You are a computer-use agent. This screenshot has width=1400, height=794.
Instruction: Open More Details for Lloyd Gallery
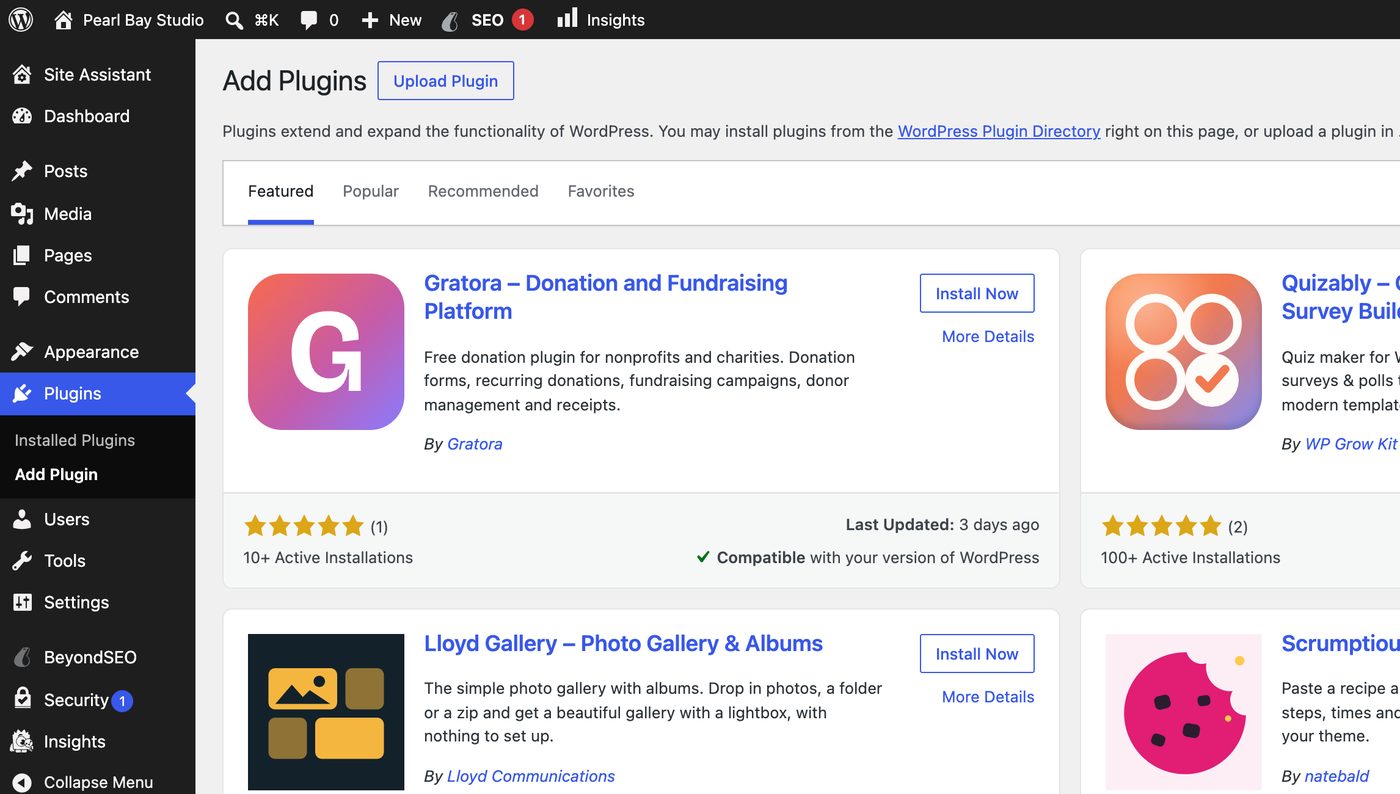click(988, 696)
